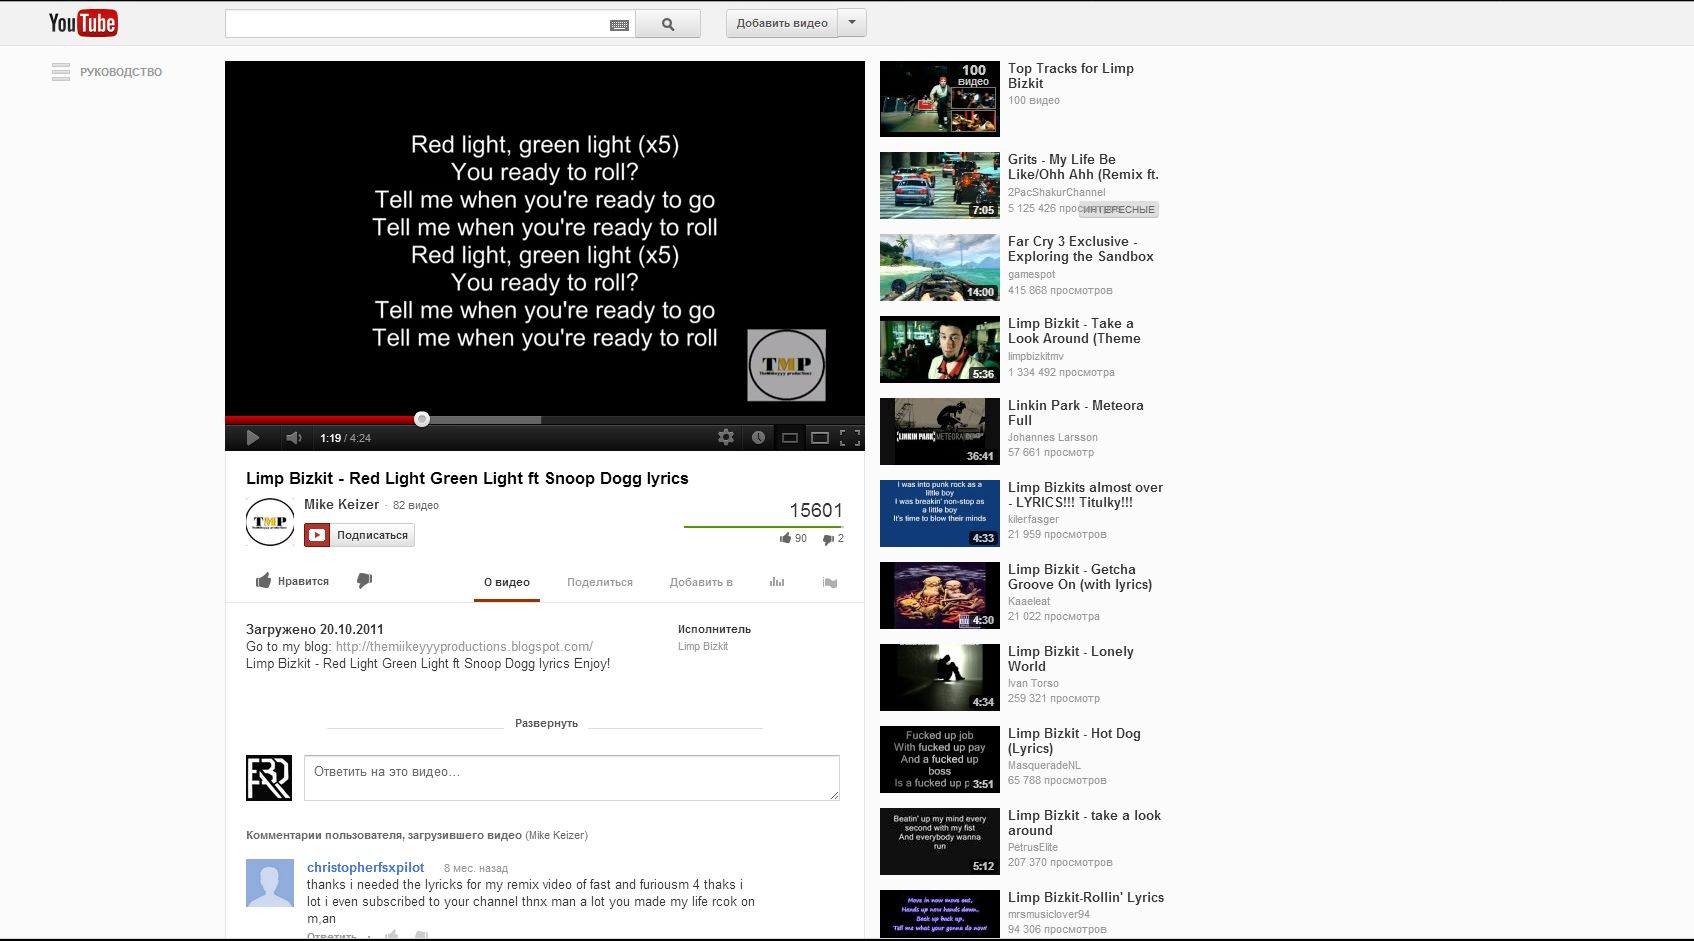1694x941 pixels.
Task: Play the video
Action: [x=253, y=438]
